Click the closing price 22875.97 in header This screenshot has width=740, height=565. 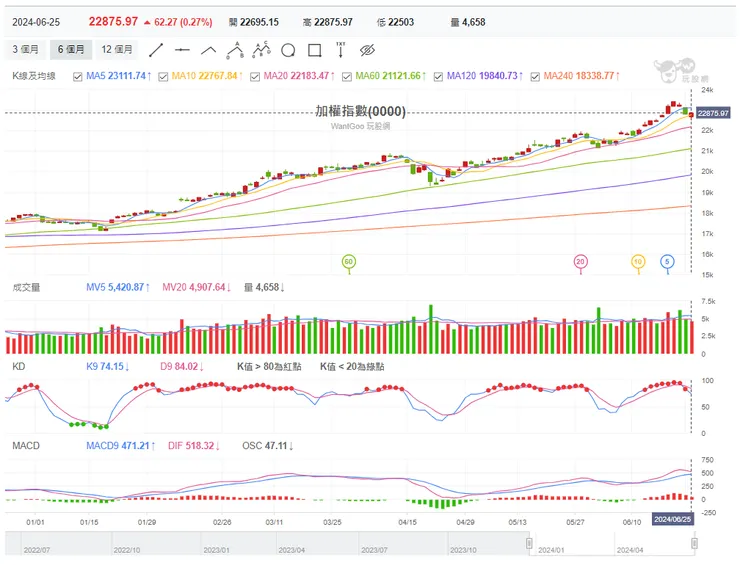(113, 22)
